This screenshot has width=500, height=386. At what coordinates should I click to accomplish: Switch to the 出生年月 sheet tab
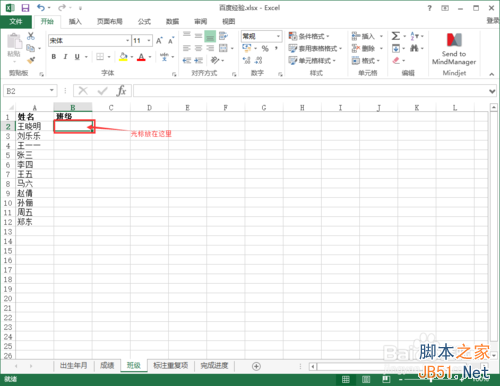74,366
